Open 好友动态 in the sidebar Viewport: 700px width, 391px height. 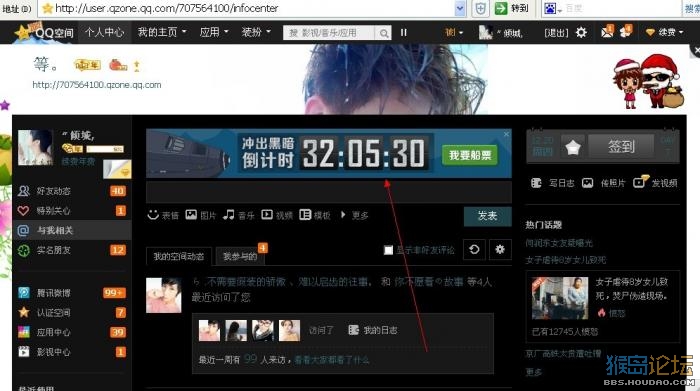(54, 191)
